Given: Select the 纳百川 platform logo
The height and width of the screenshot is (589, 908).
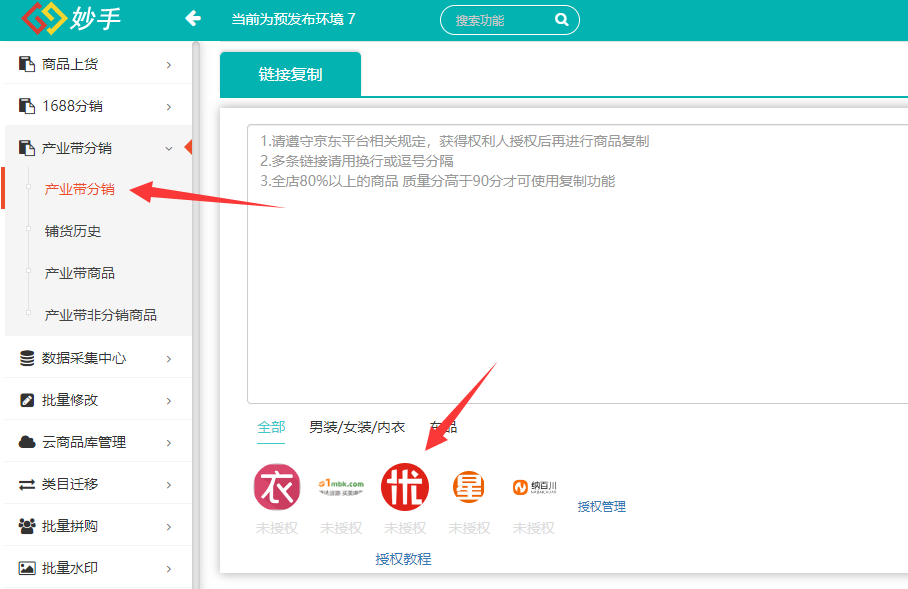Looking at the screenshot, I should tap(534, 487).
